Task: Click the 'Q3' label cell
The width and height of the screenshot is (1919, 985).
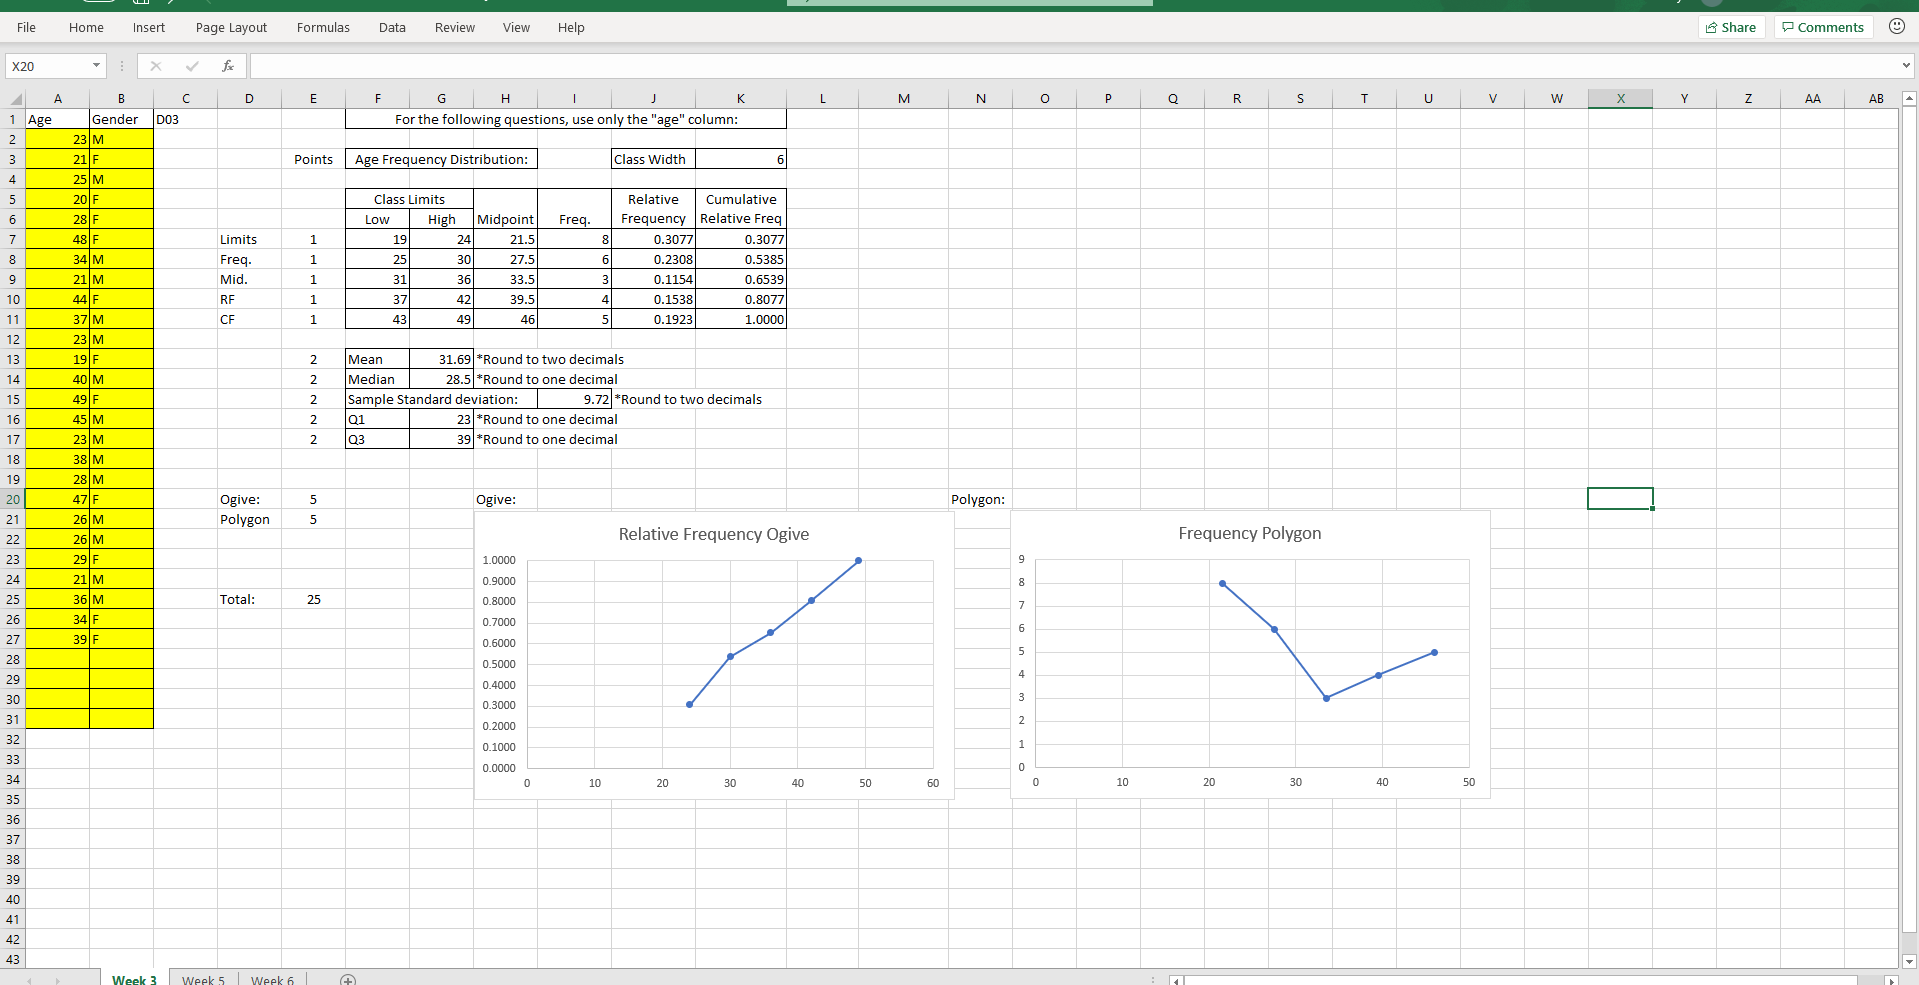Action: tap(377, 439)
